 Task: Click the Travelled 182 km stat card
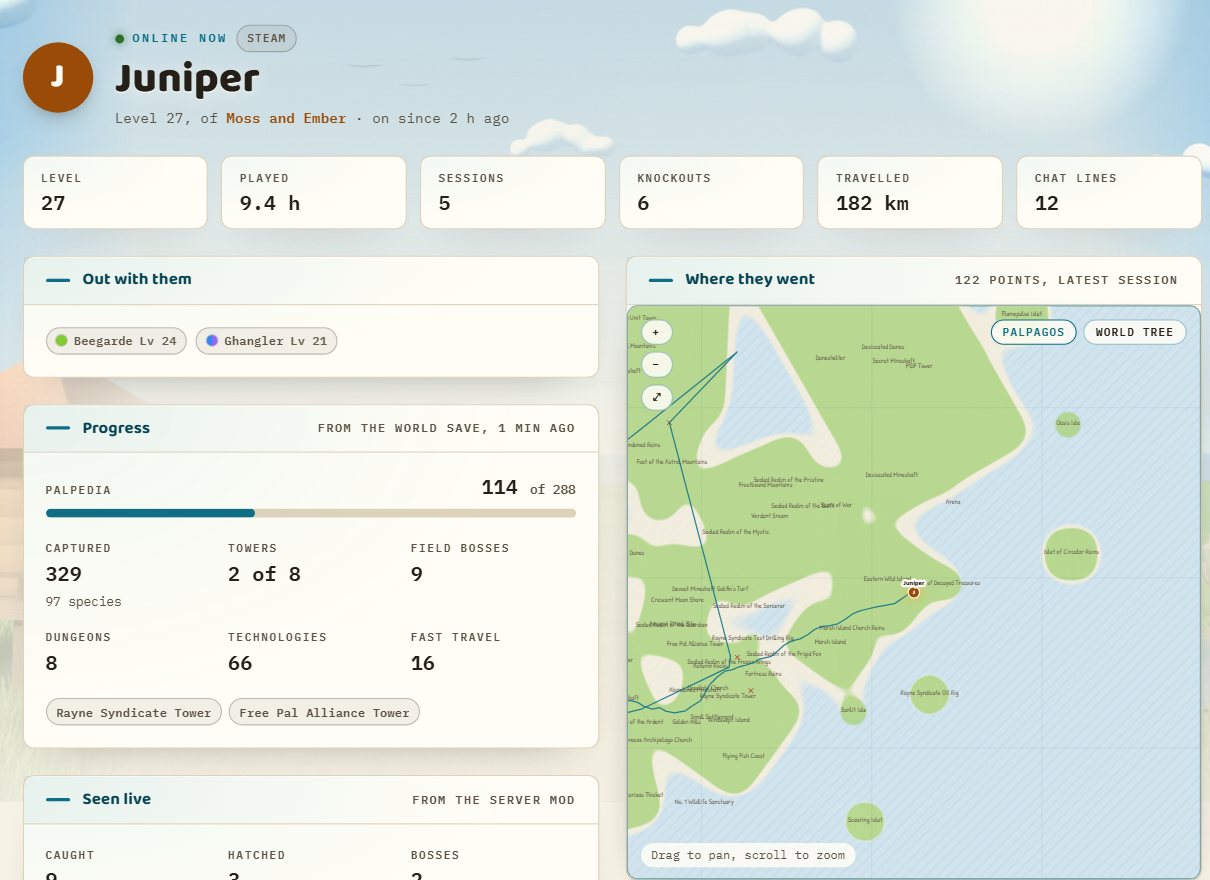910,192
